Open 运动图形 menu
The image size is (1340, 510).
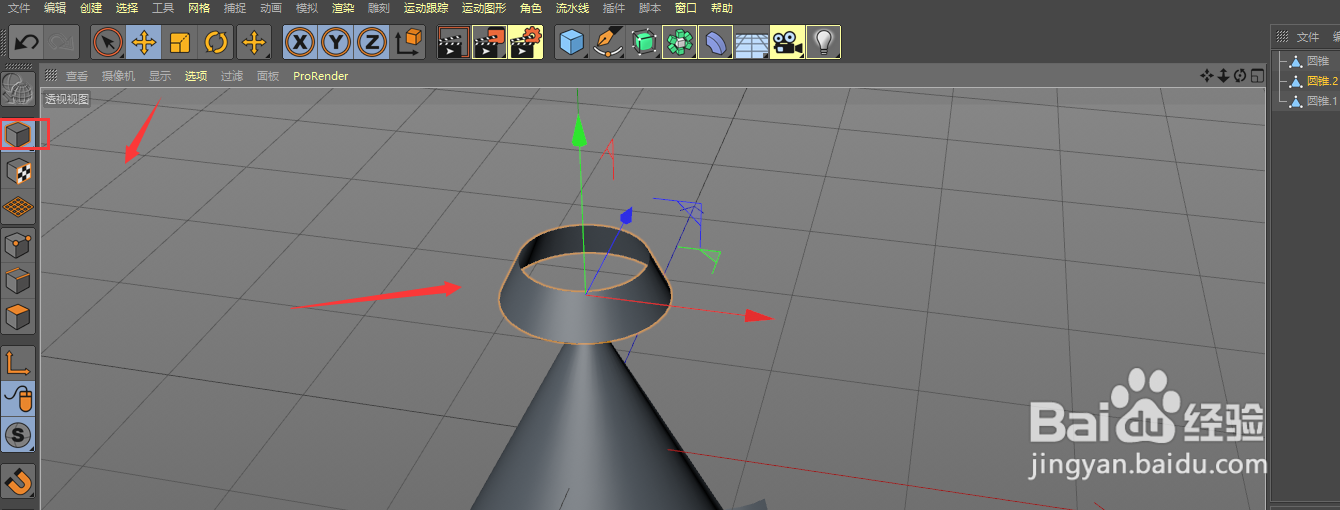click(x=484, y=8)
